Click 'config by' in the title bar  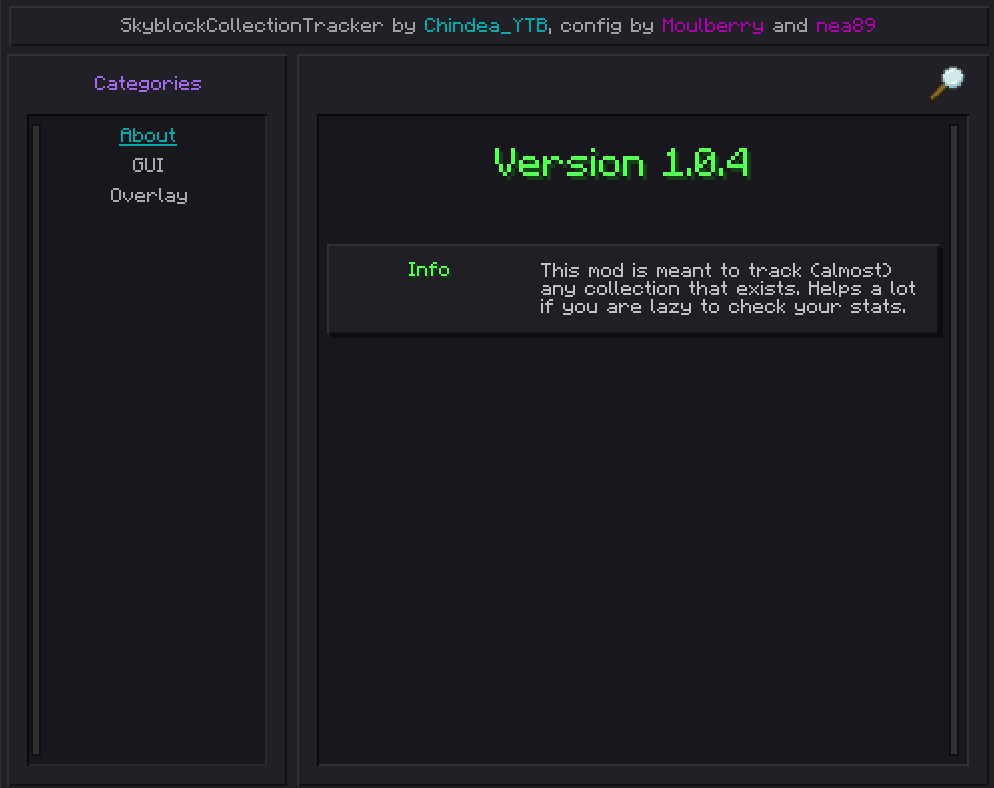click(x=606, y=25)
